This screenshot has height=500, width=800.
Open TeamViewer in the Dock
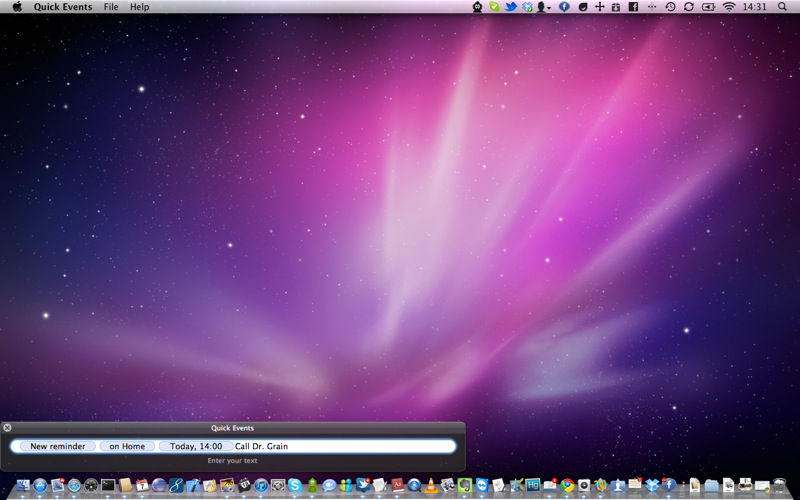pyautogui.click(x=482, y=485)
